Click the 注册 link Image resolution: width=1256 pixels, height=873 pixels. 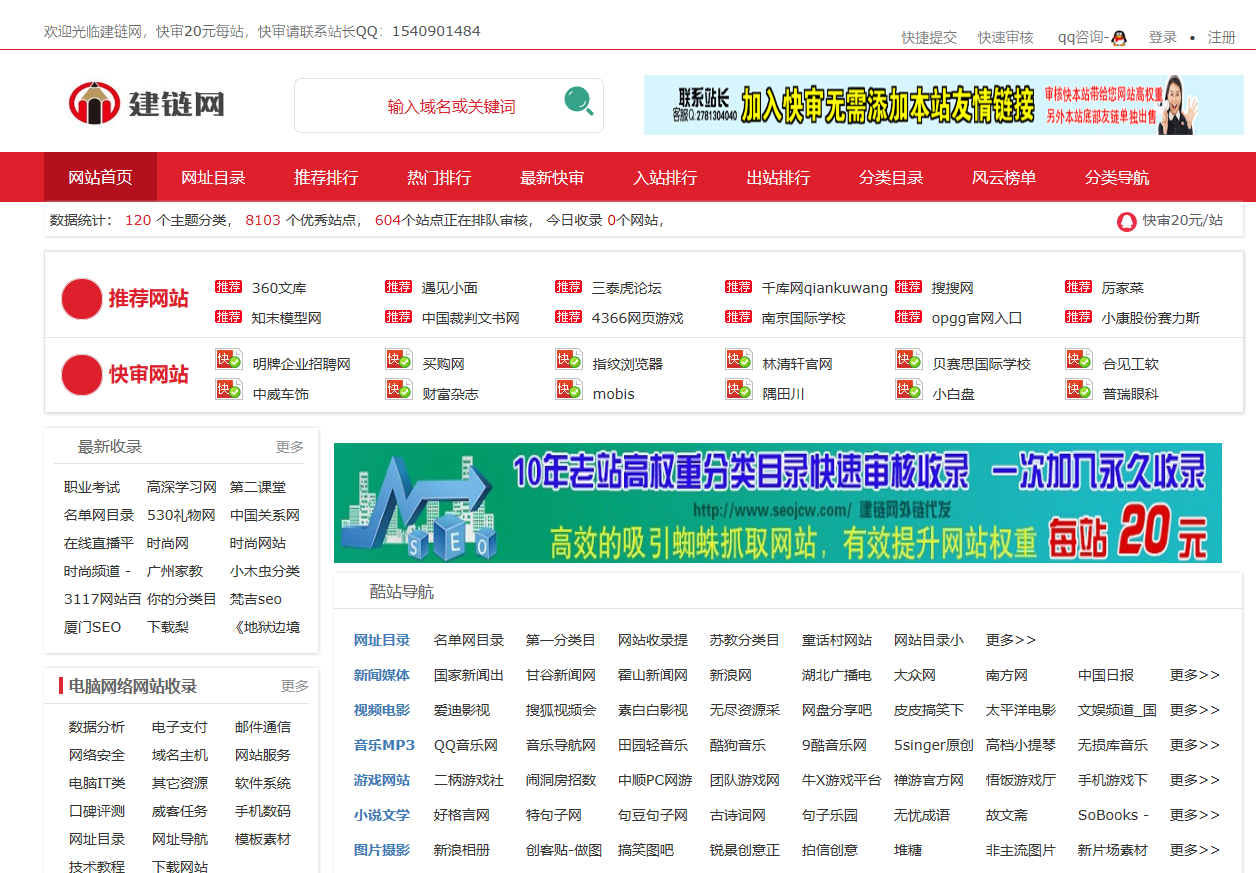tap(1222, 37)
